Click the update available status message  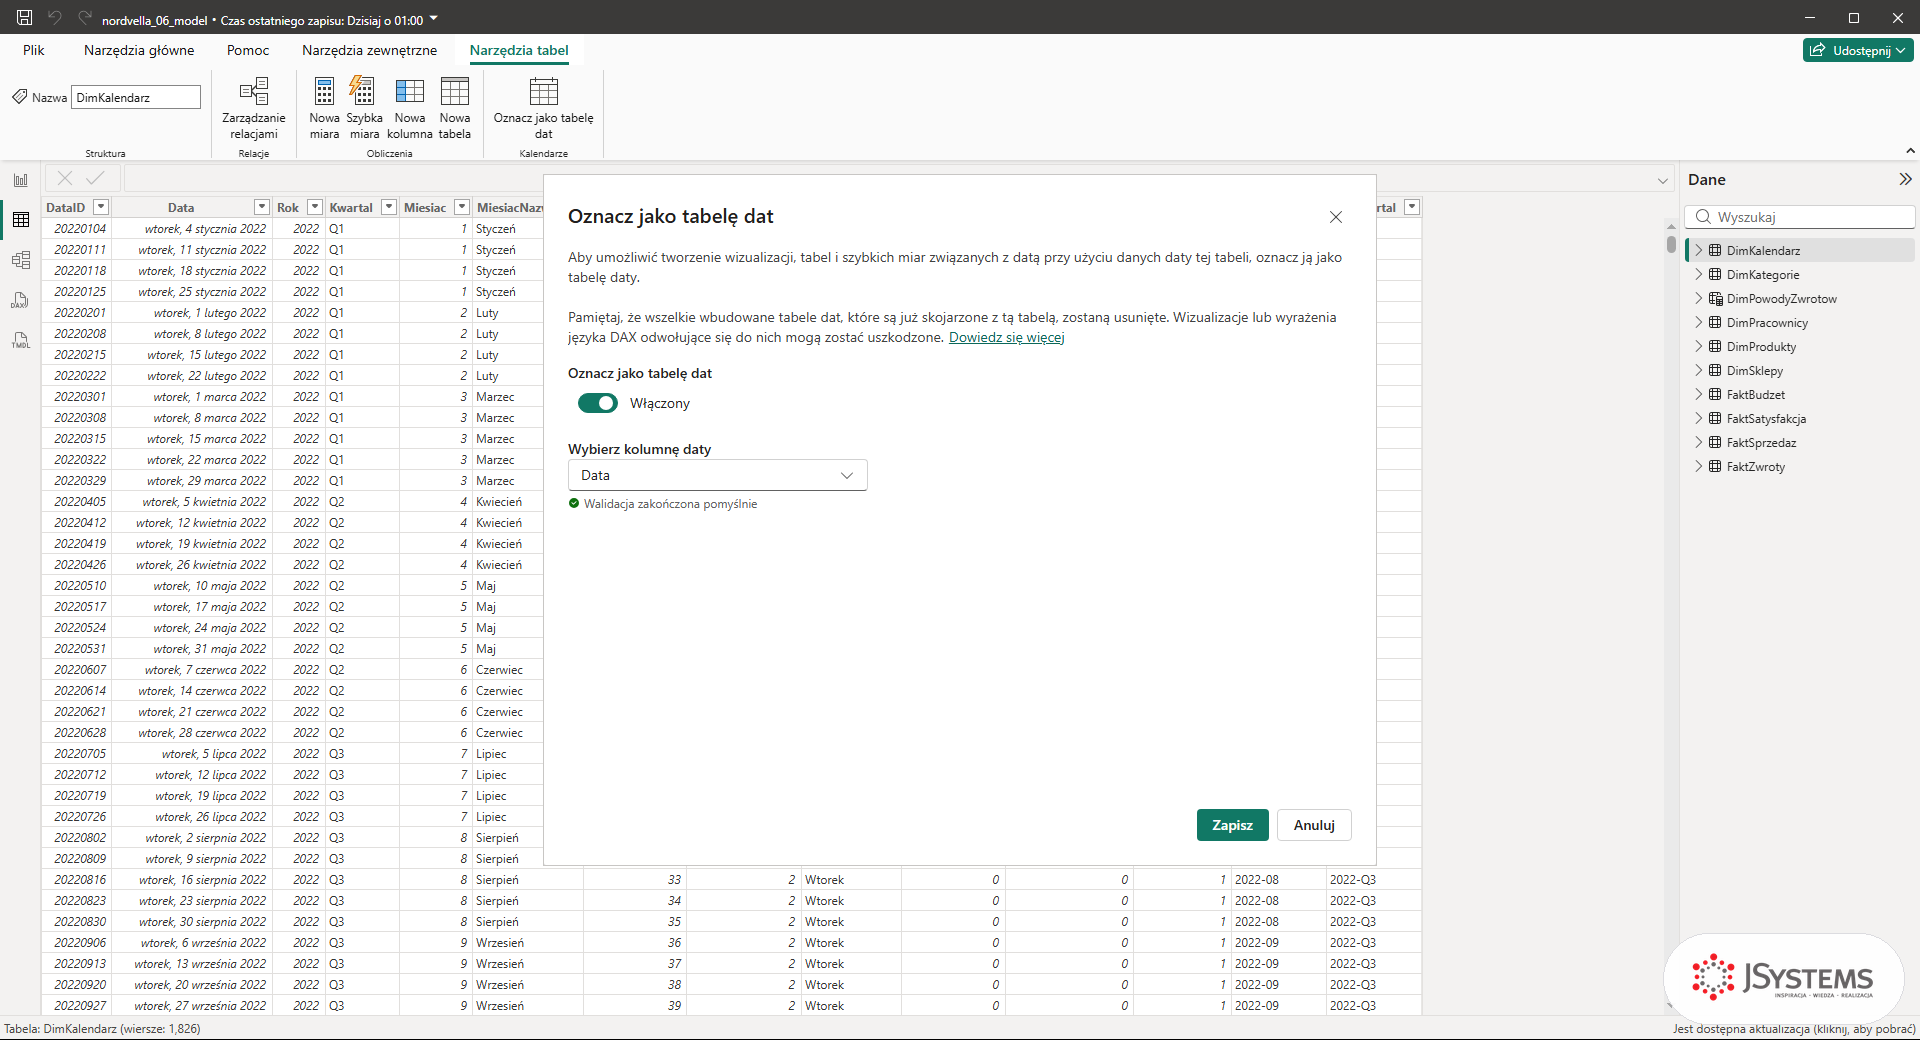[1794, 1029]
